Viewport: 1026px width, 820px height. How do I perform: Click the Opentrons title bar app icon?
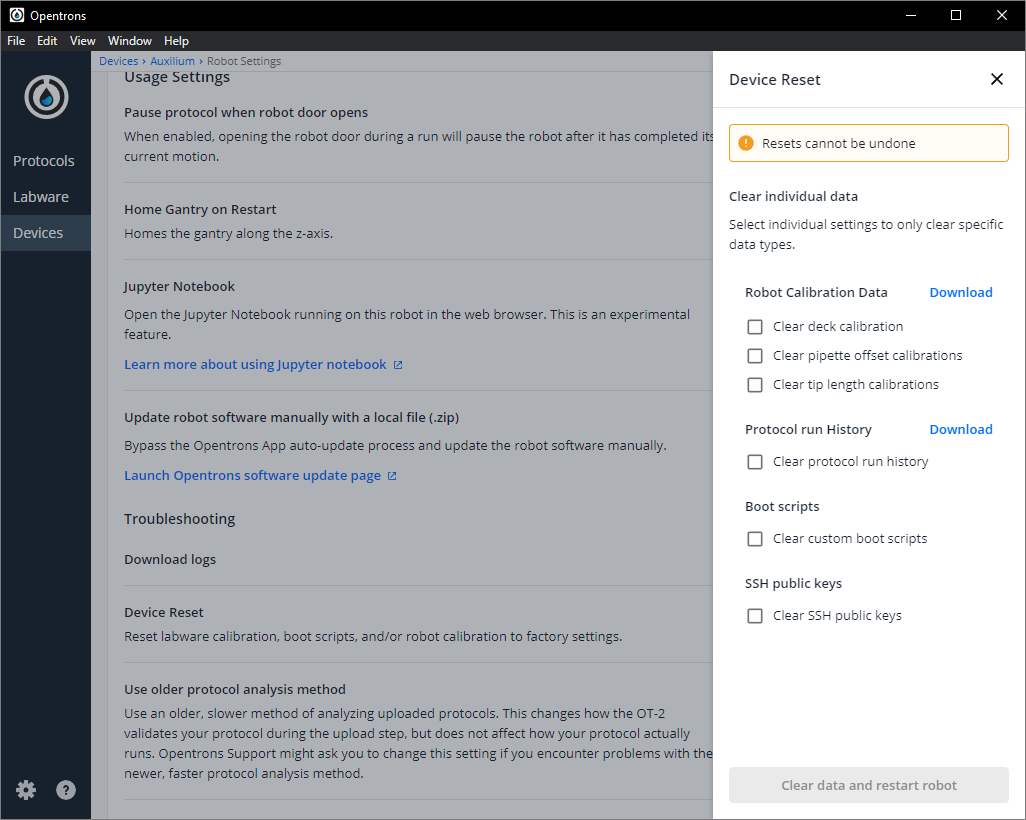(16, 15)
